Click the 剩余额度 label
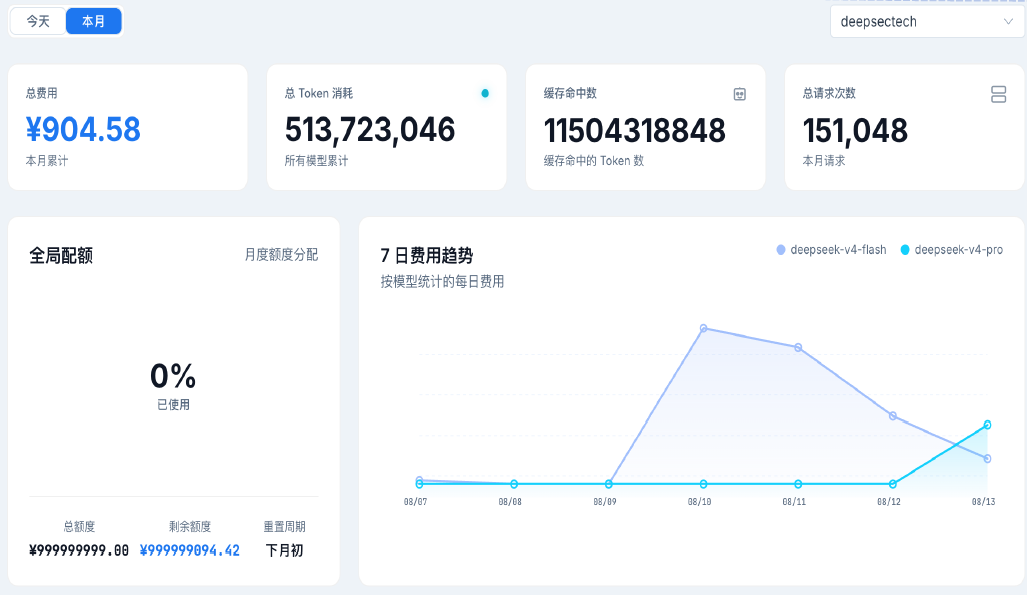Screen dimensions: 1027x595 tap(190, 526)
